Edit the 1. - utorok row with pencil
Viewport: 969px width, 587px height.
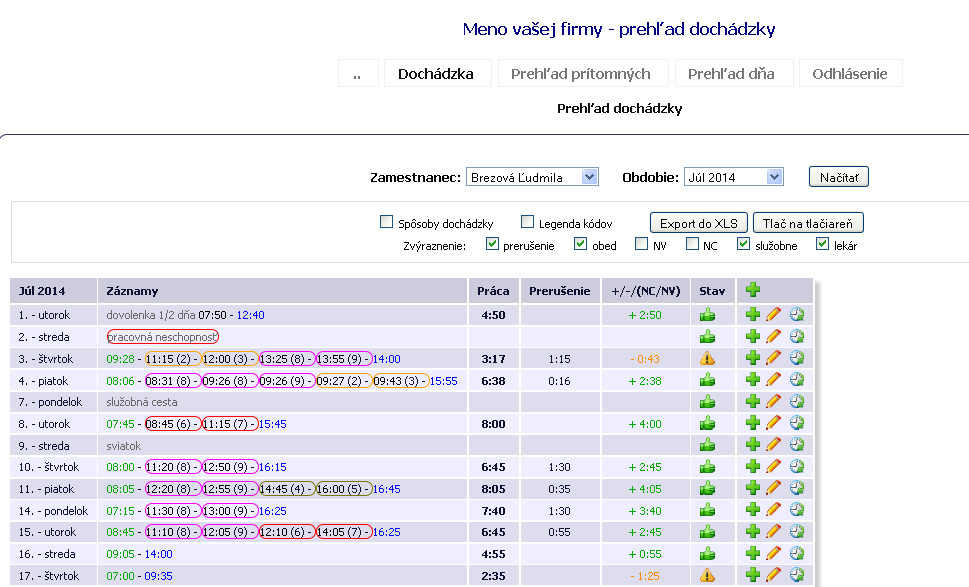(x=773, y=315)
